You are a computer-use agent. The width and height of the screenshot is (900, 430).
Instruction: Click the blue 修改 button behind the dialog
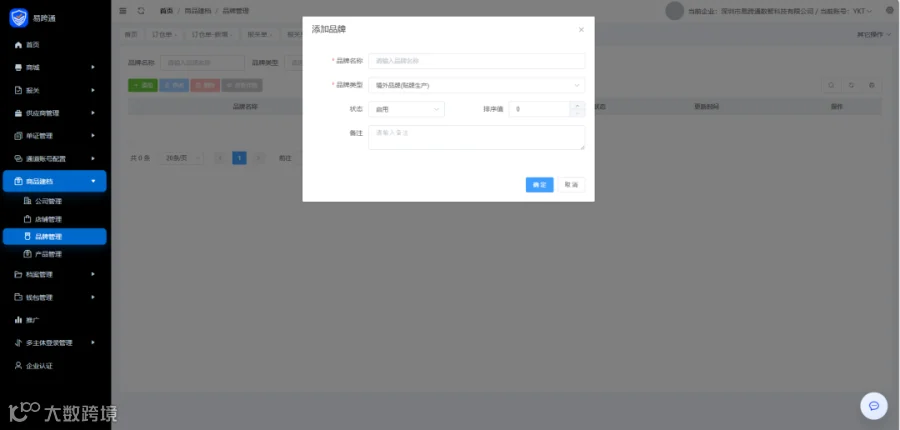(174, 86)
